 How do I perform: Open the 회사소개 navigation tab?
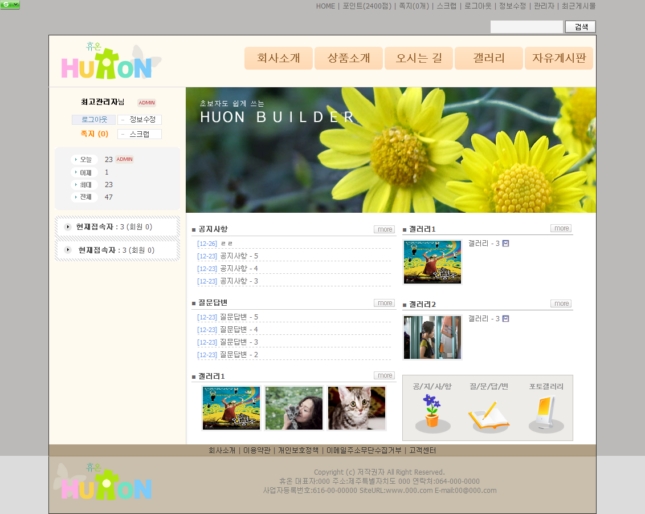(278, 58)
